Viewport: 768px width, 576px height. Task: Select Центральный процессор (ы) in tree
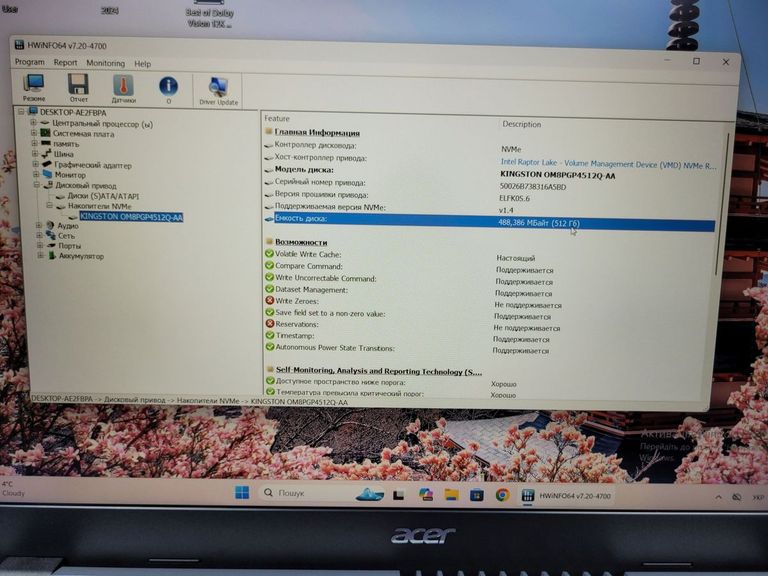point(102,124)
